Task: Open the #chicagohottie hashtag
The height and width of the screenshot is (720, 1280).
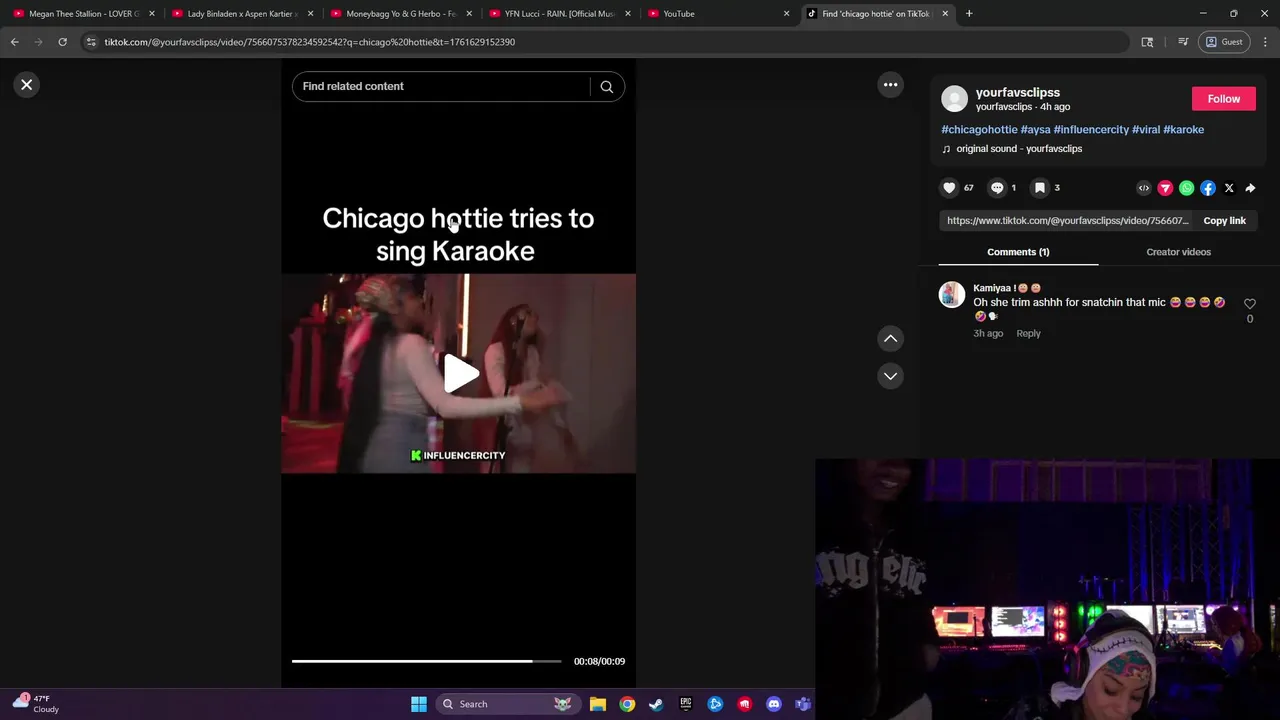Action: (979, 130)
